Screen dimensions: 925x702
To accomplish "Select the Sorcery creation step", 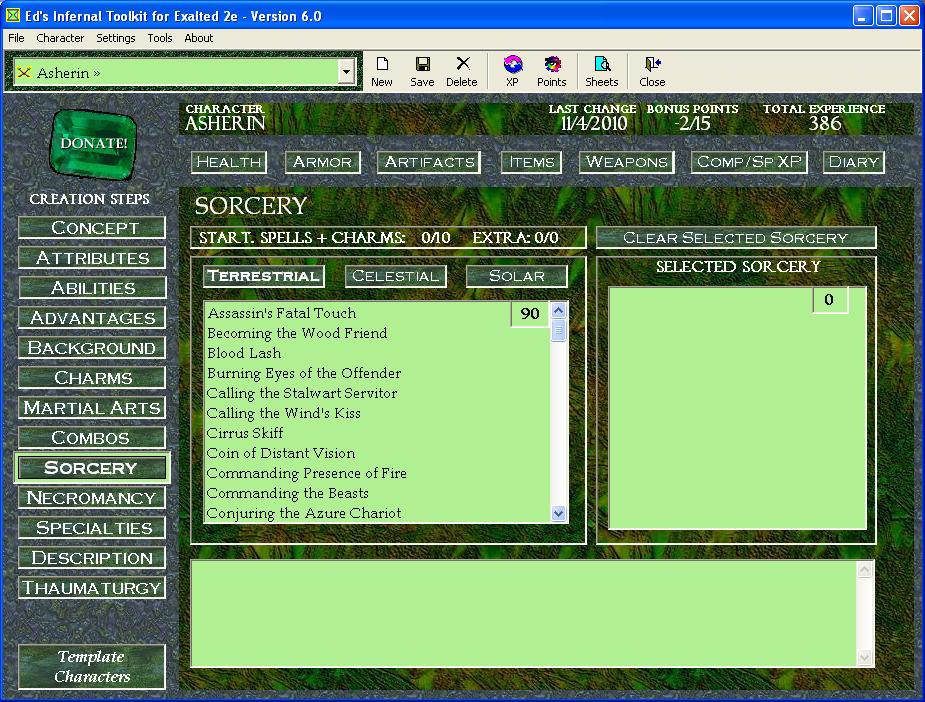I will click(92, 468).
